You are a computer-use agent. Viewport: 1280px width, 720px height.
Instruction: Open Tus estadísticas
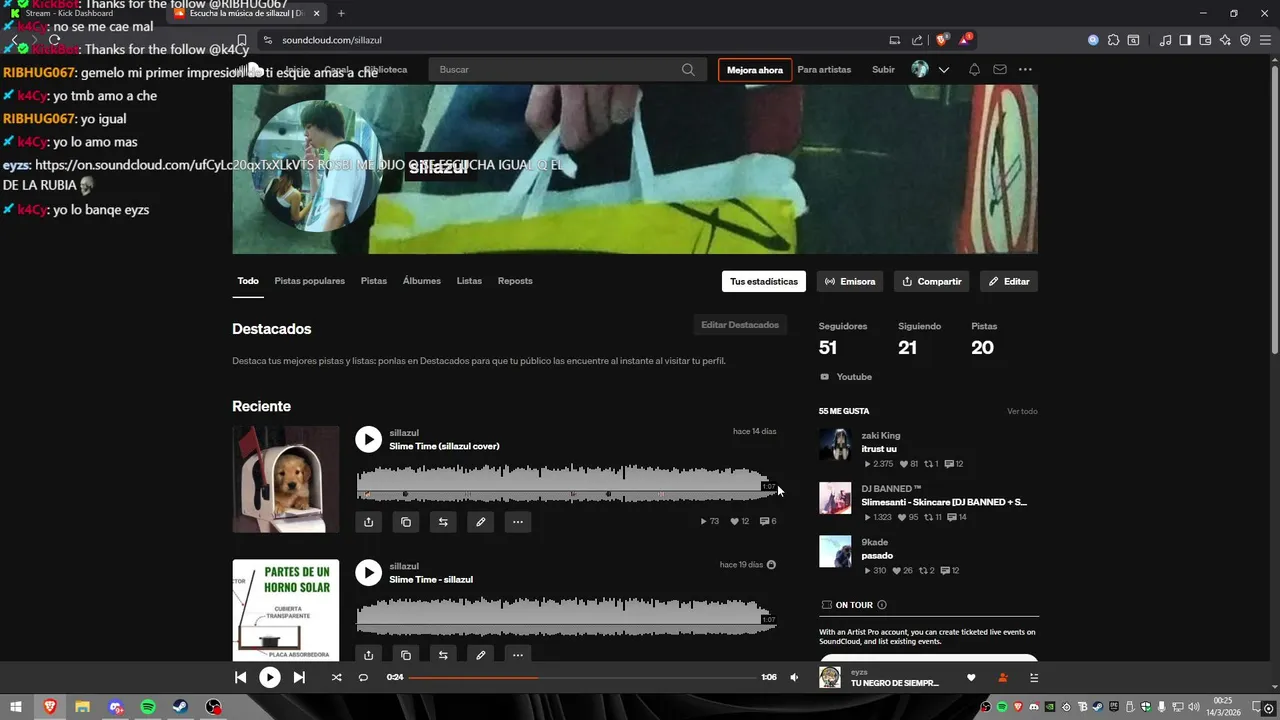pos(764,281)
